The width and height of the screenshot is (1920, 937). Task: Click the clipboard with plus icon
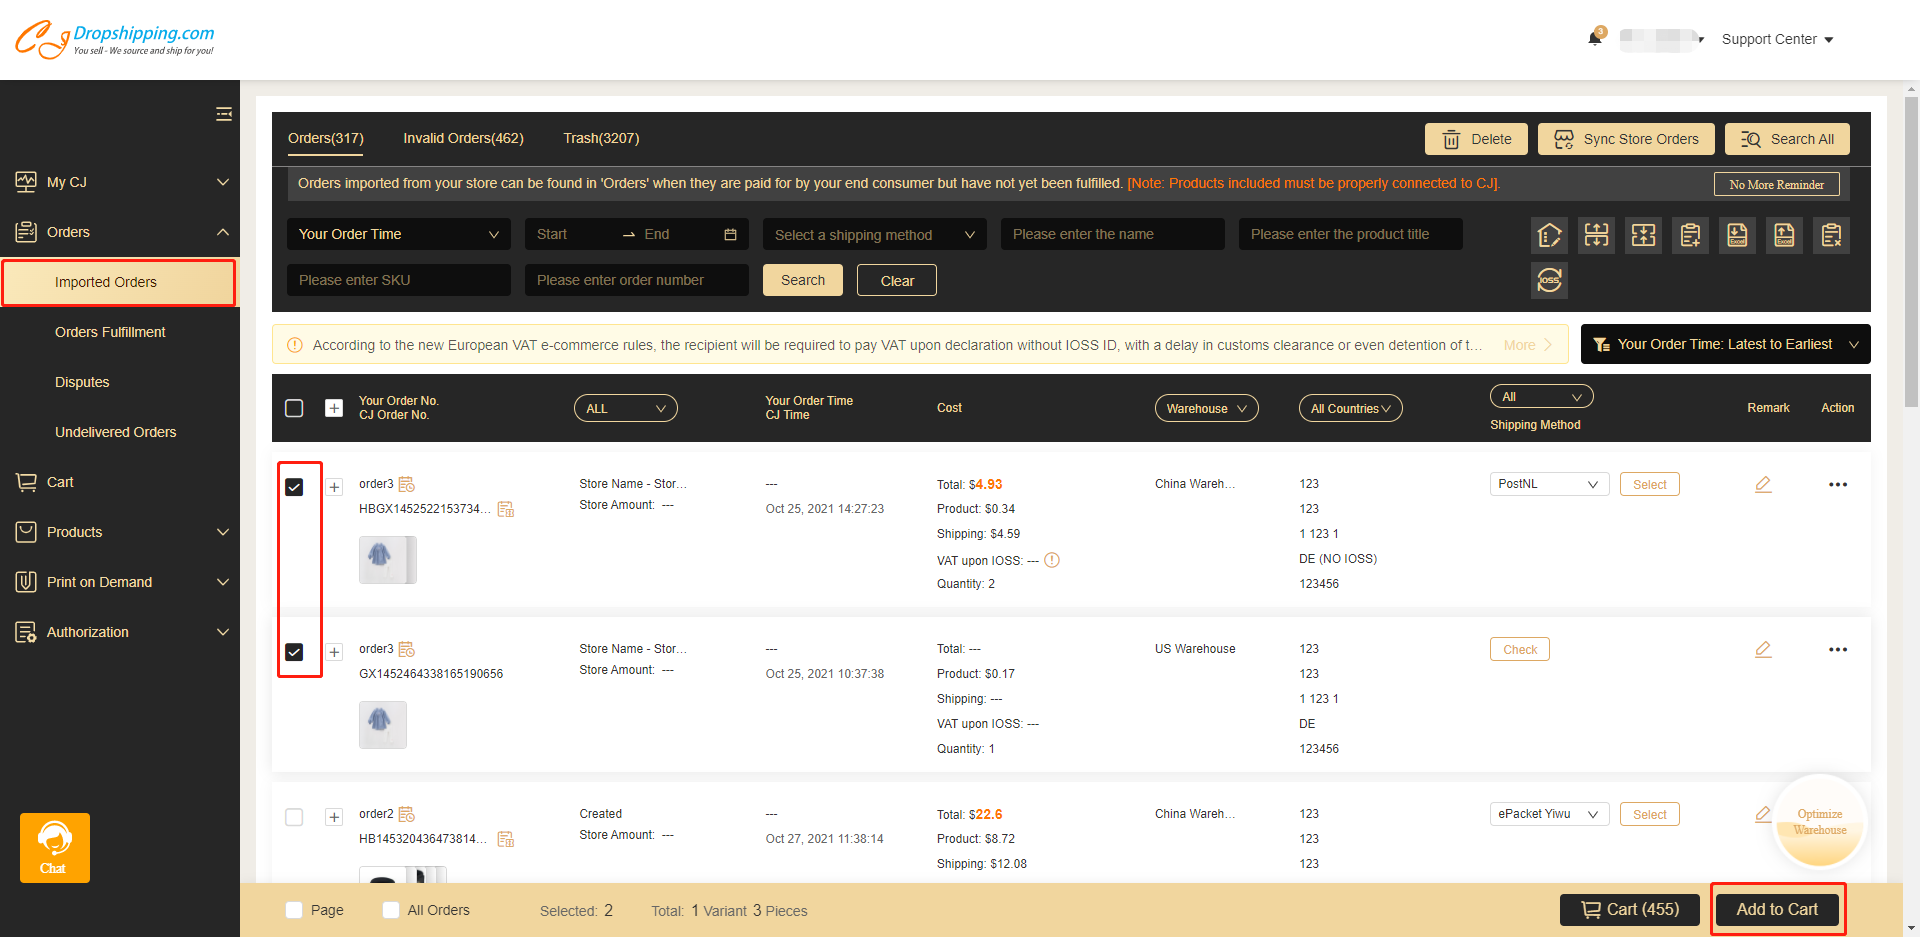[1690, 235]
